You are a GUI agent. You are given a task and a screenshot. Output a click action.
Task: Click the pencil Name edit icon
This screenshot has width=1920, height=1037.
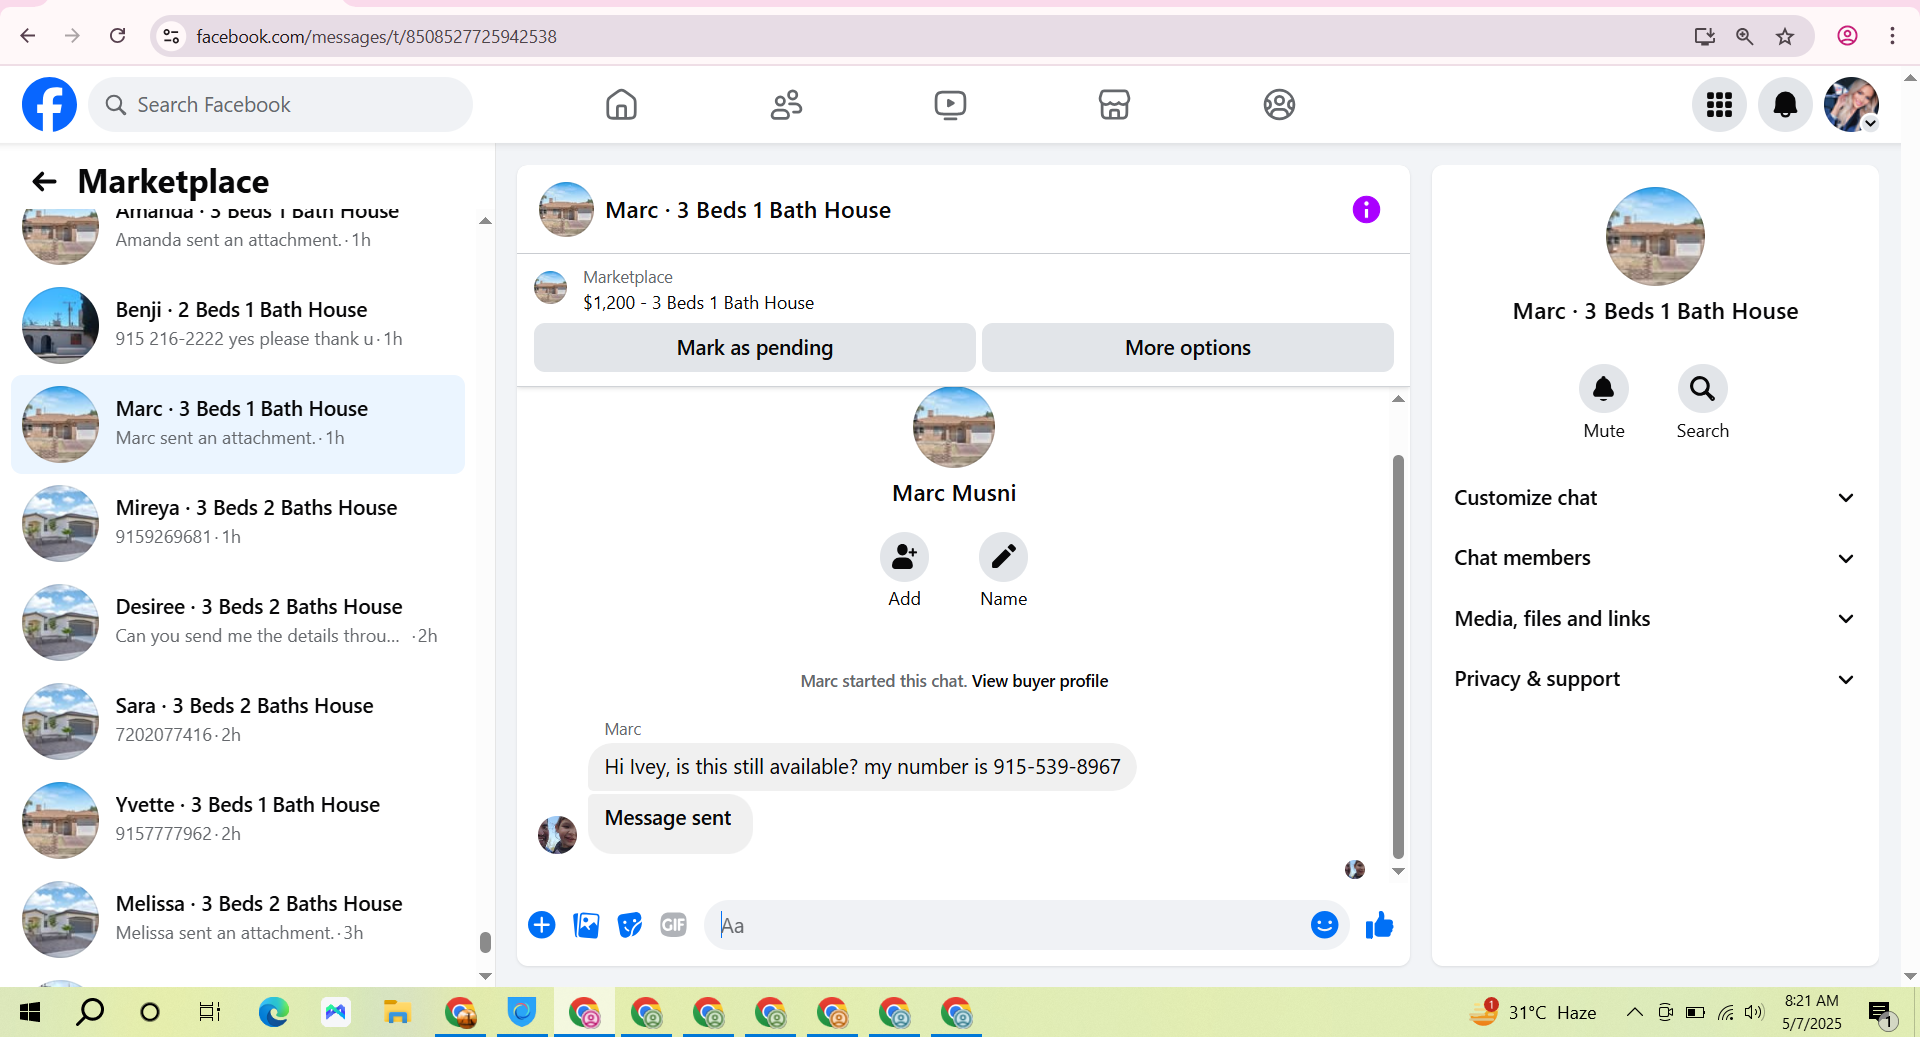[1003, 557]
